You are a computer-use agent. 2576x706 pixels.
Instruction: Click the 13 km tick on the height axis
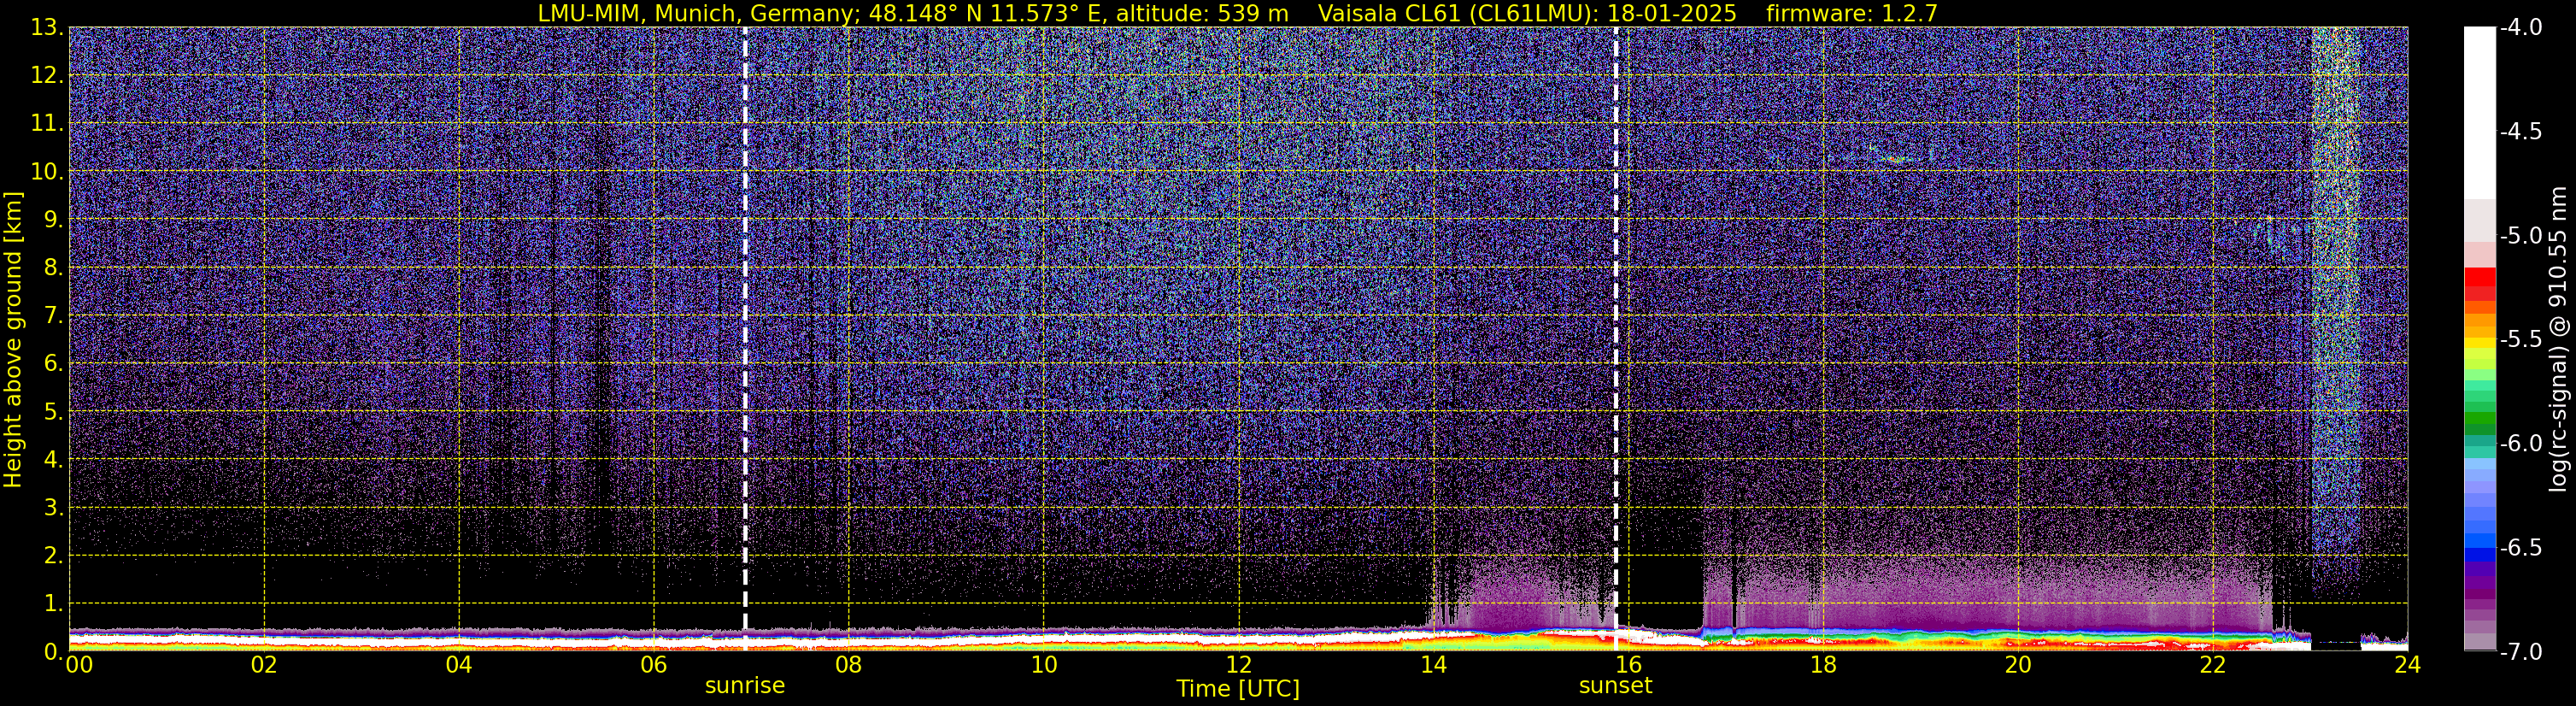click(x=46, y=27)
